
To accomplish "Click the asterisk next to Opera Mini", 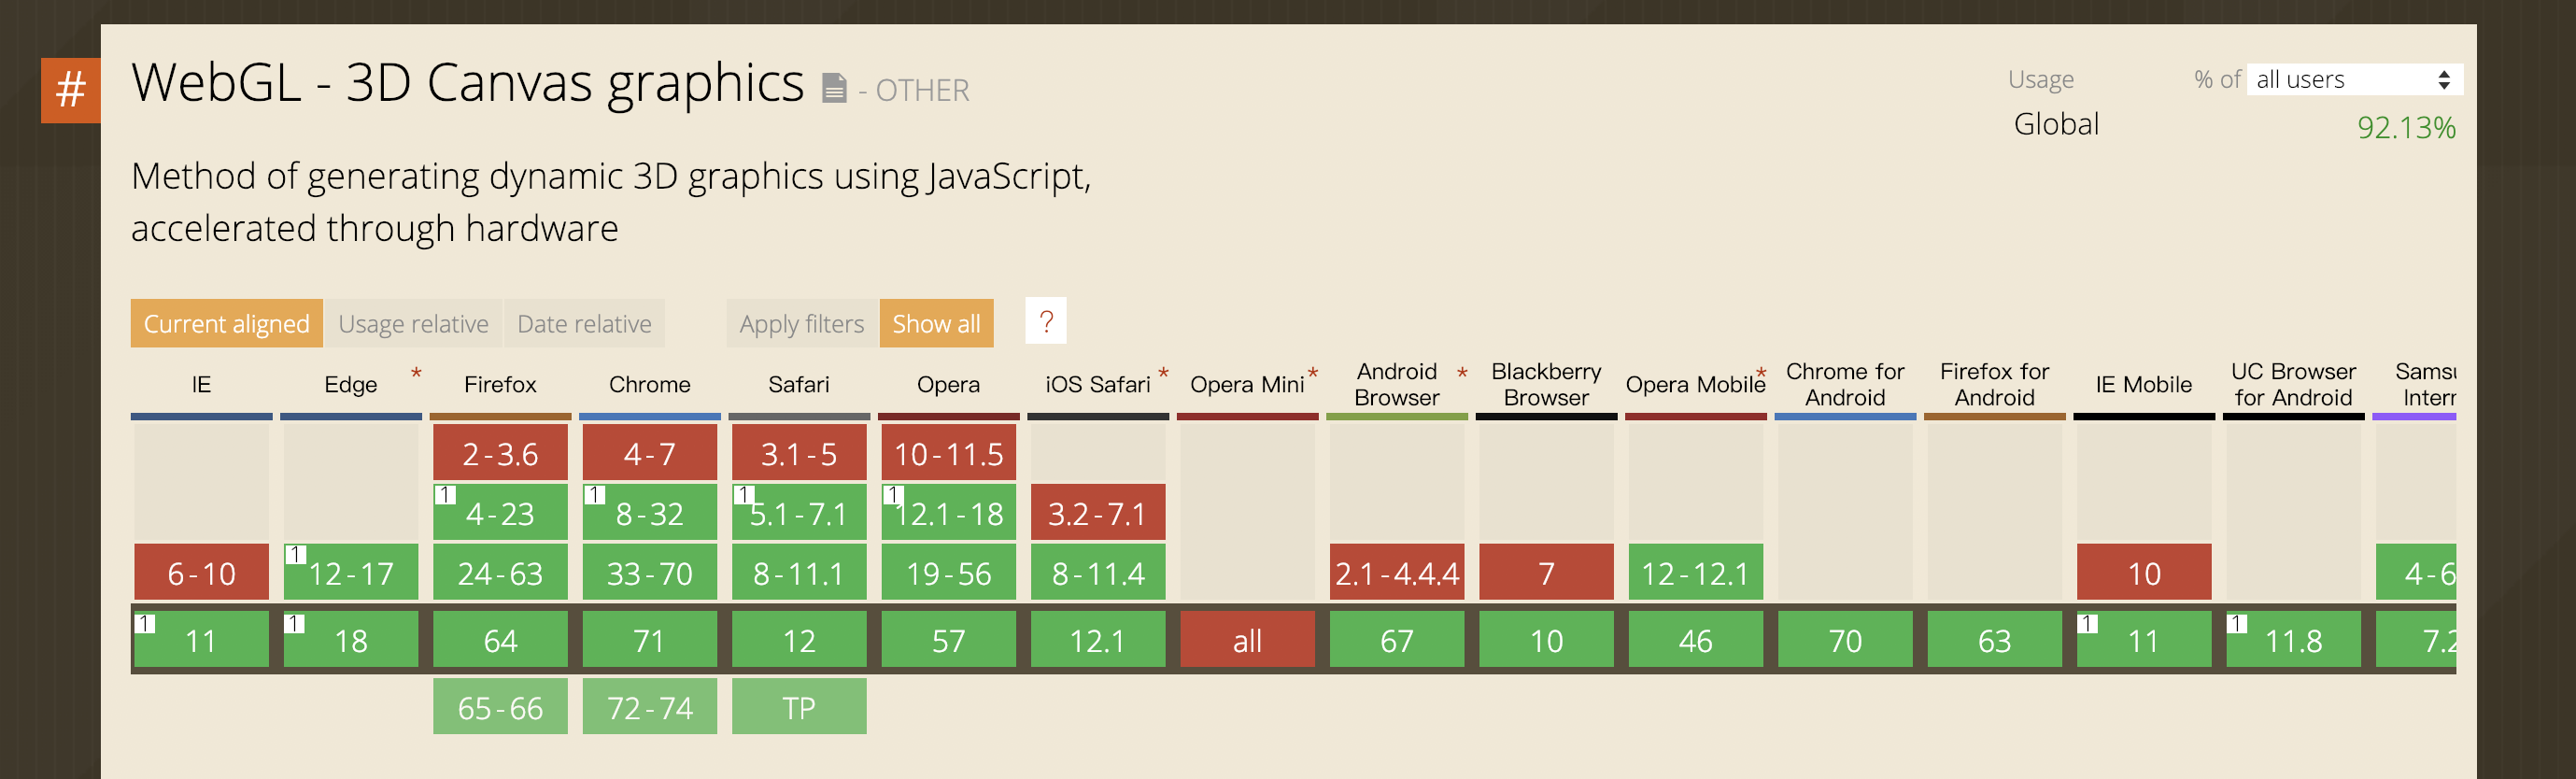I will click(1313, 374).
